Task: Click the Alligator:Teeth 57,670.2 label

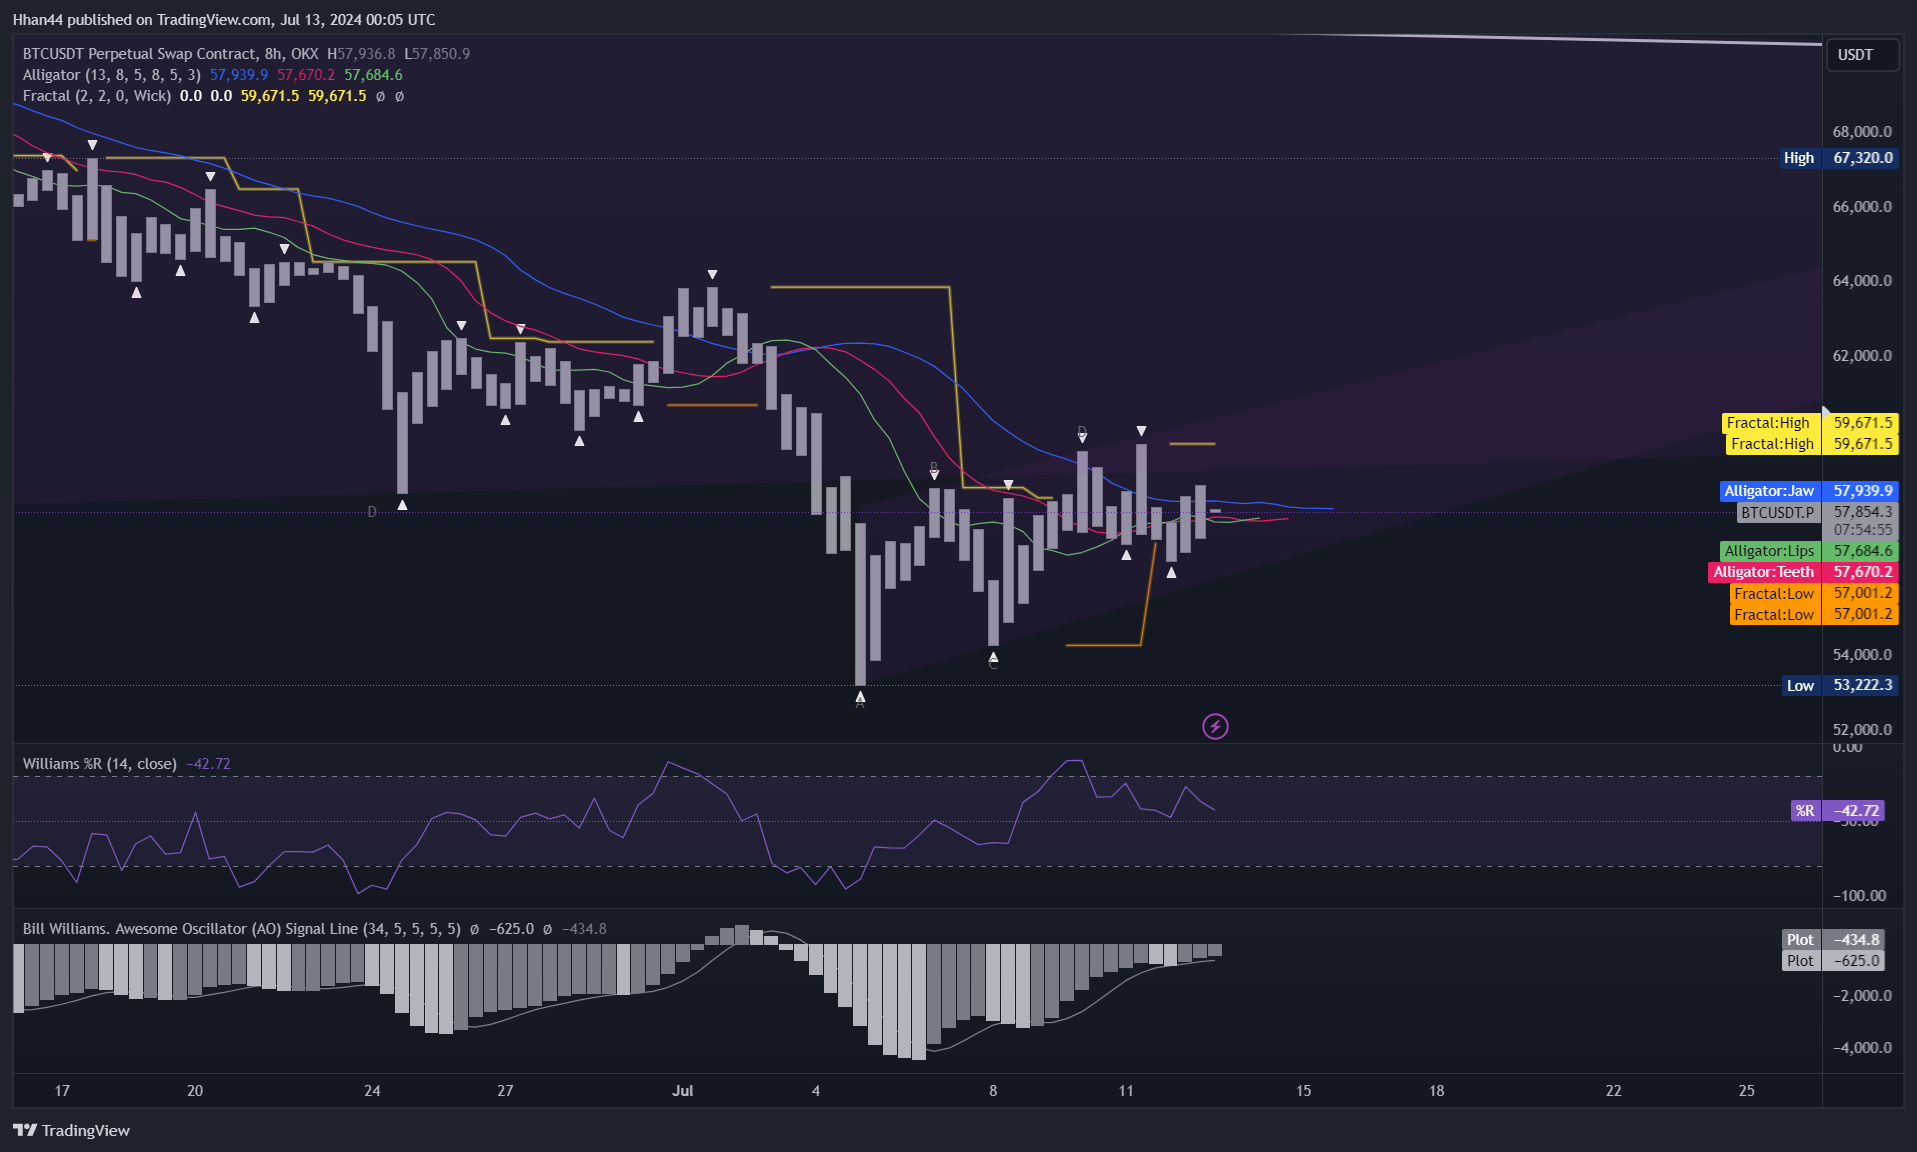Action: [1803, 572]
